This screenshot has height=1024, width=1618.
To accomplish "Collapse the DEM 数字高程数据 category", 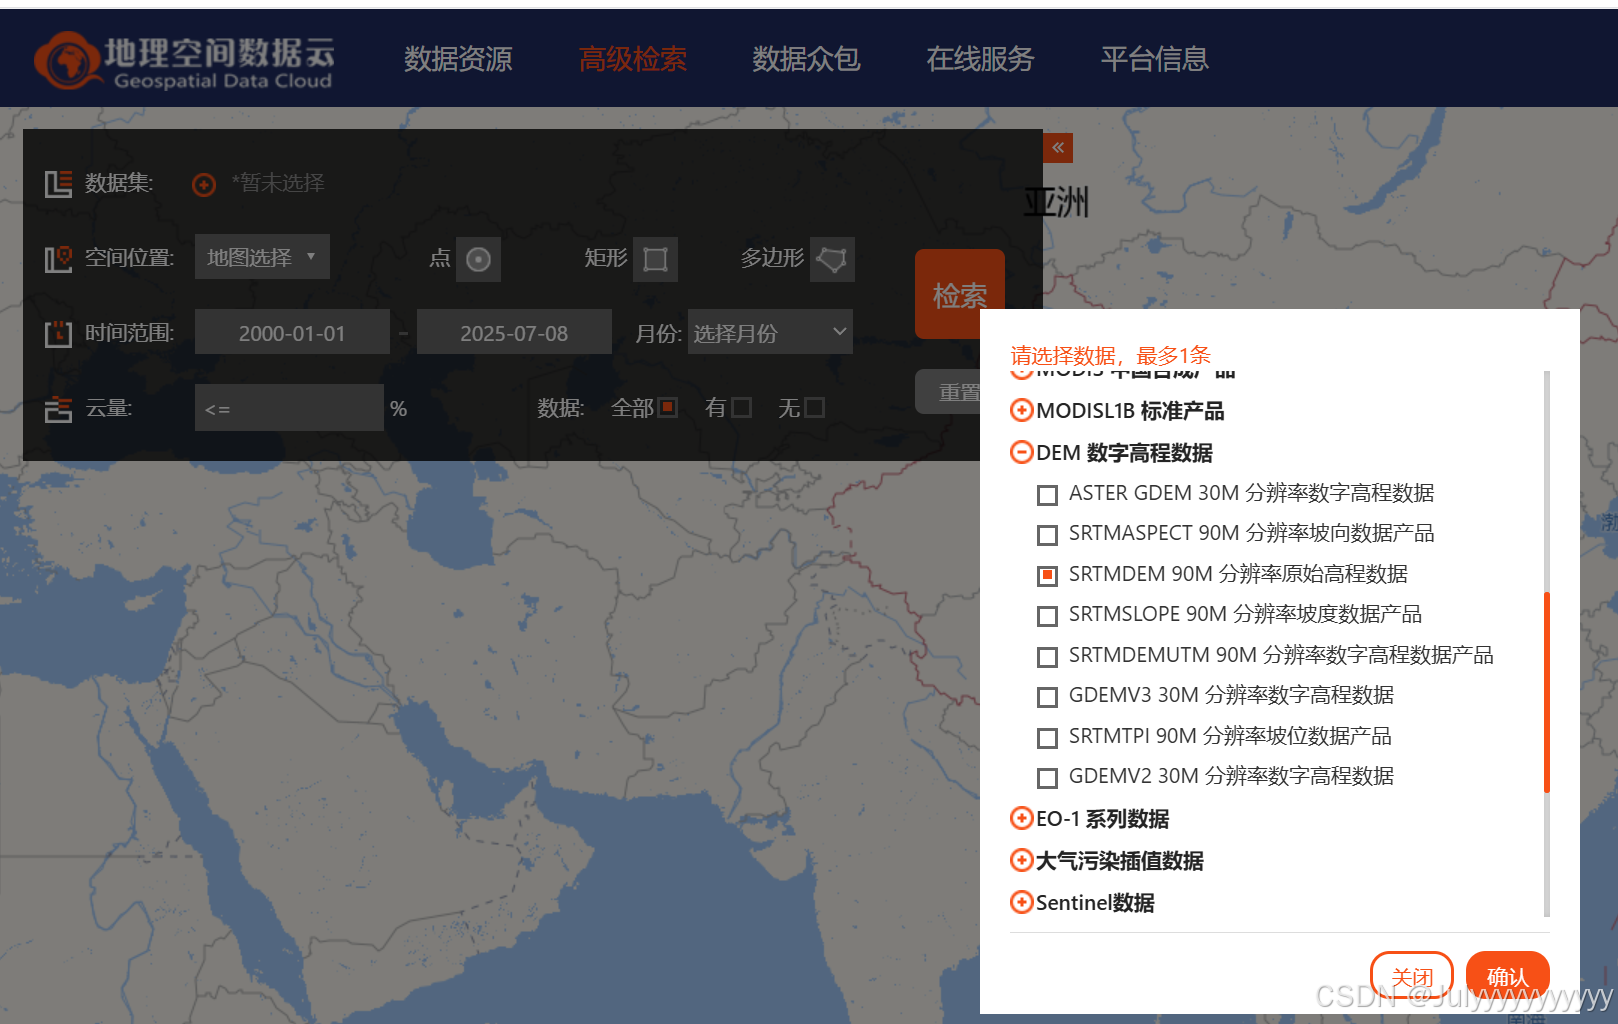I will pos(1021,452).
